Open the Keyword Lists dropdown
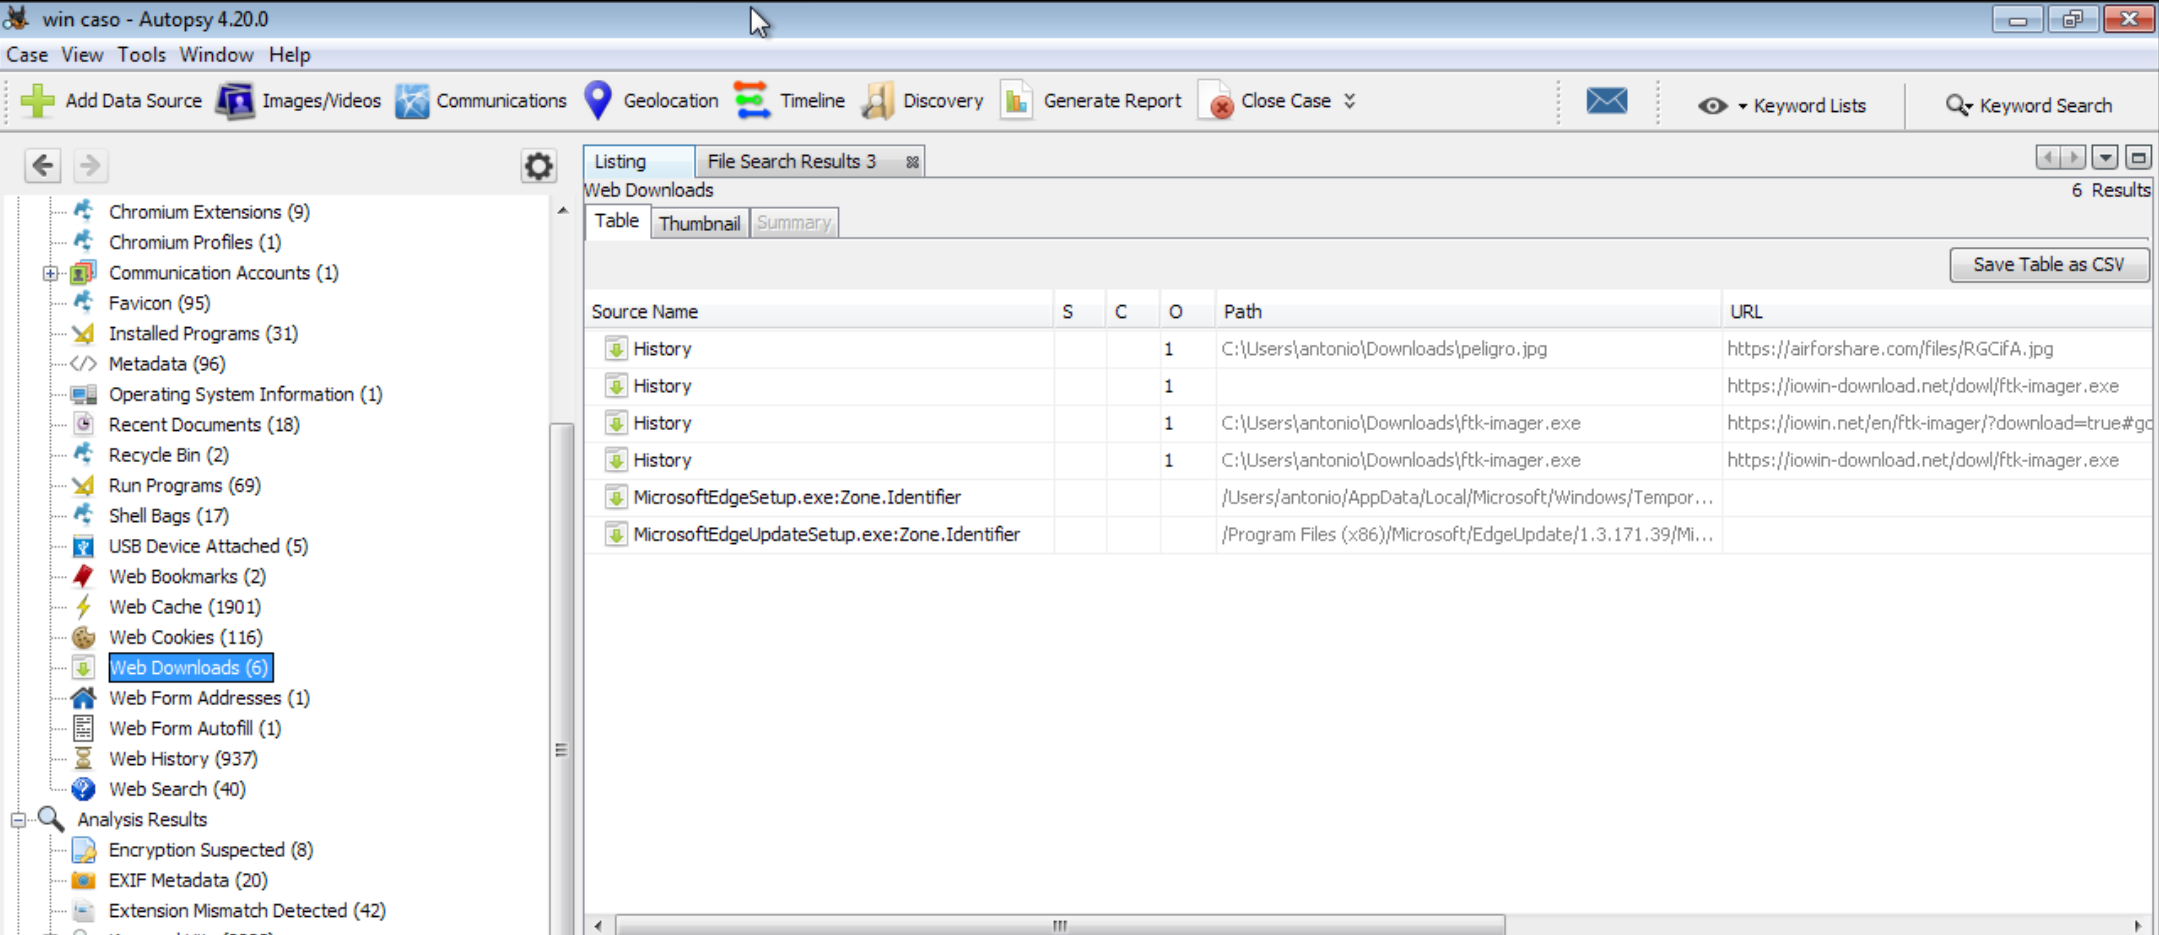The width and height of the screenshot is (2159, 935). pyautogui.click(x=1785, y=106)
